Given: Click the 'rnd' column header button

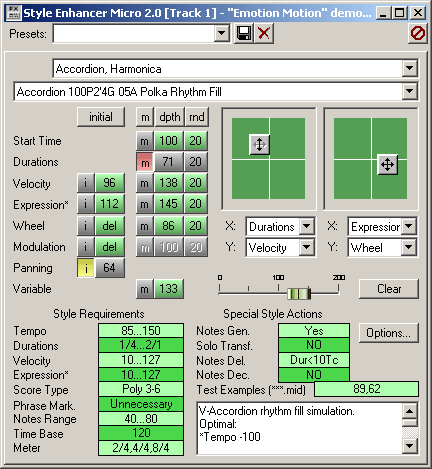Looking at the screenshot, I should tap(197, 117).
